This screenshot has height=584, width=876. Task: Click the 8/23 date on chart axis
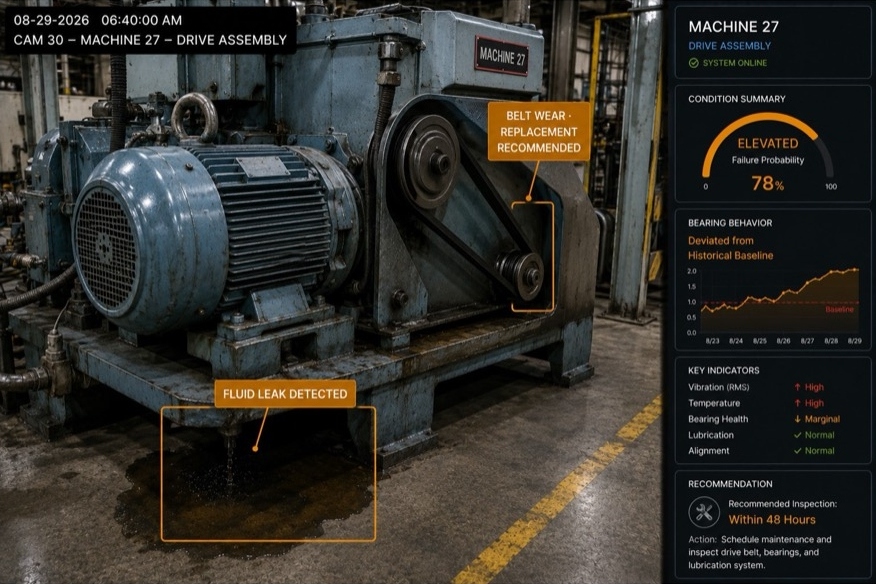(712, 341)
